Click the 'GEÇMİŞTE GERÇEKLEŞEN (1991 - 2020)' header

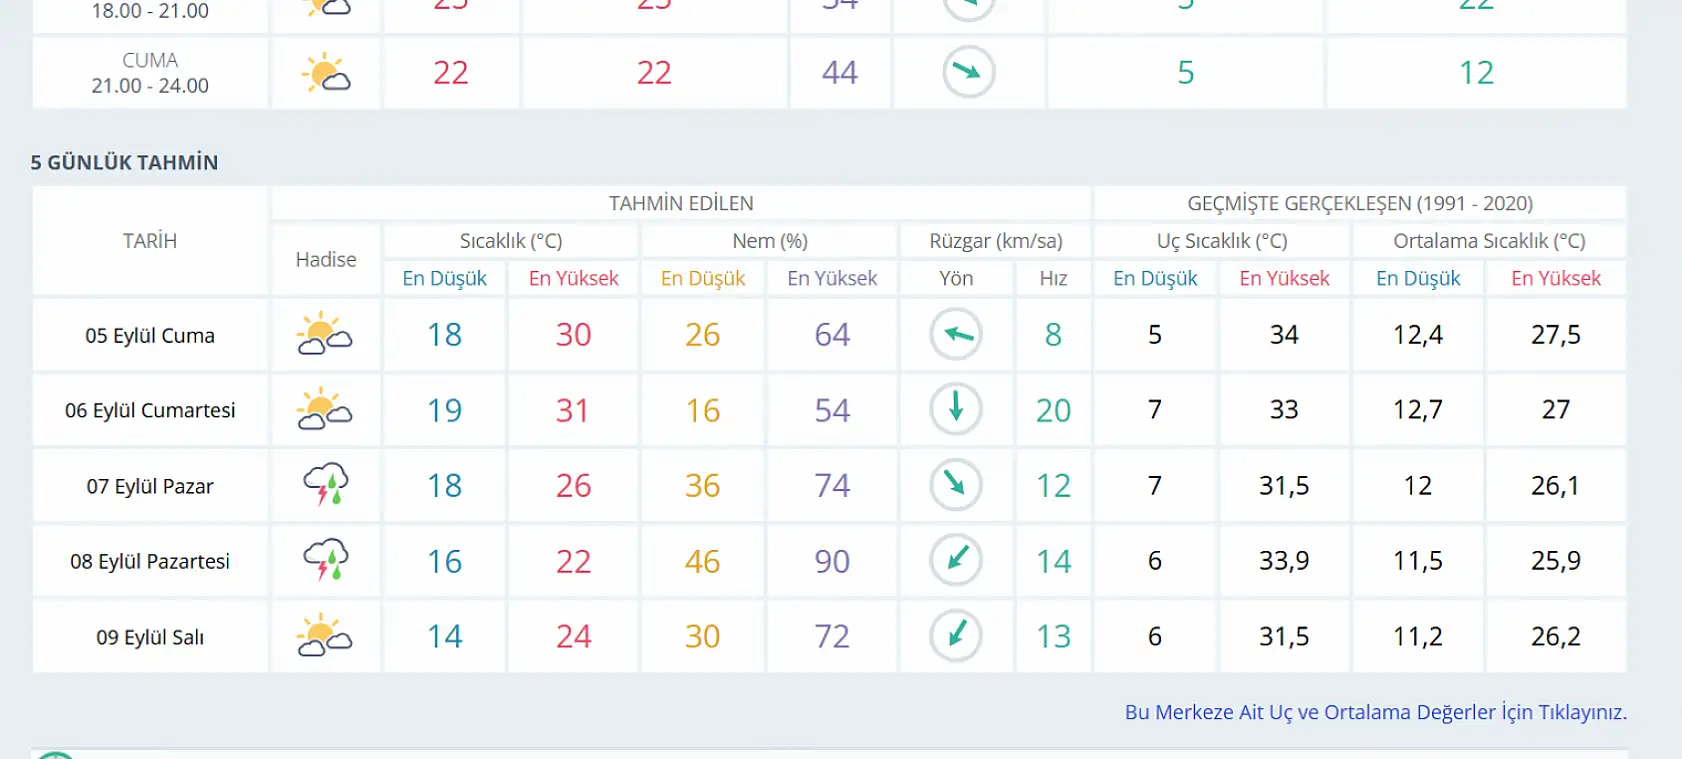[x=1360, y=203]
